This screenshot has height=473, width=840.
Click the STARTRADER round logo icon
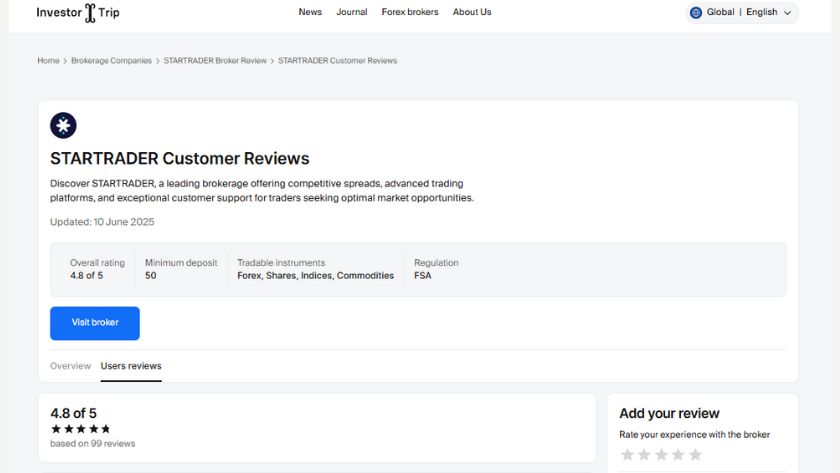[63, 125]
